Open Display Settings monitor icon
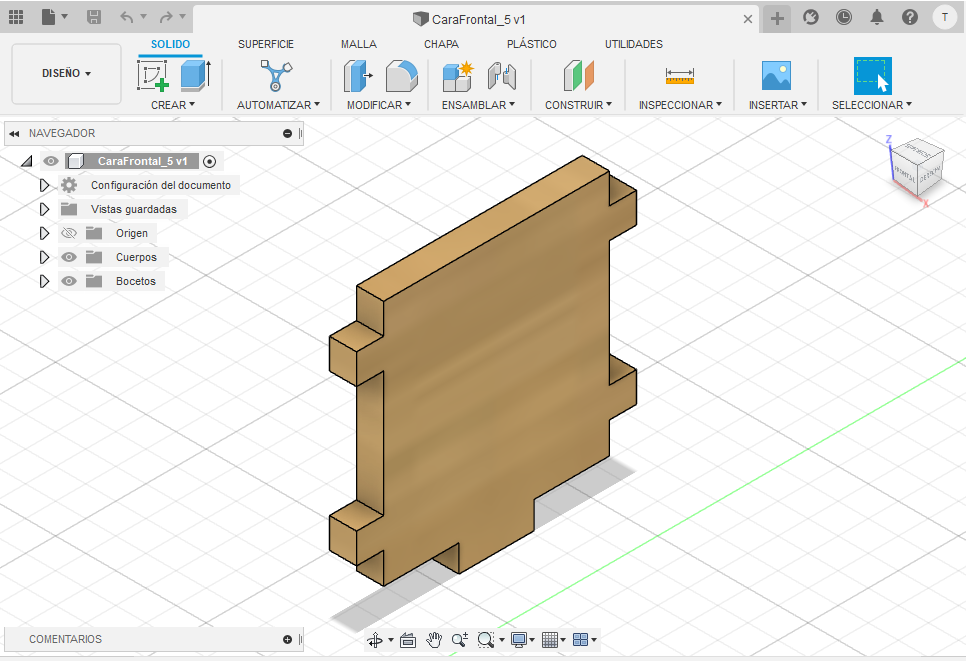 pyautogui.click(x=519, y=640)
